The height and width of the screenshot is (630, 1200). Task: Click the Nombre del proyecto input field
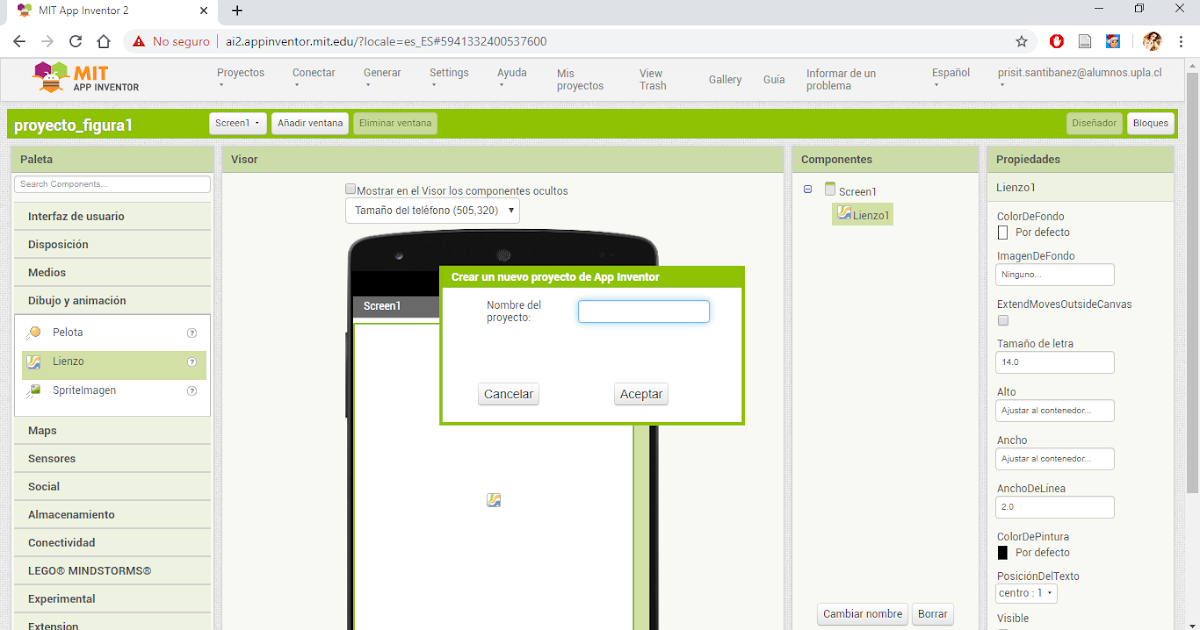(643, 311)
